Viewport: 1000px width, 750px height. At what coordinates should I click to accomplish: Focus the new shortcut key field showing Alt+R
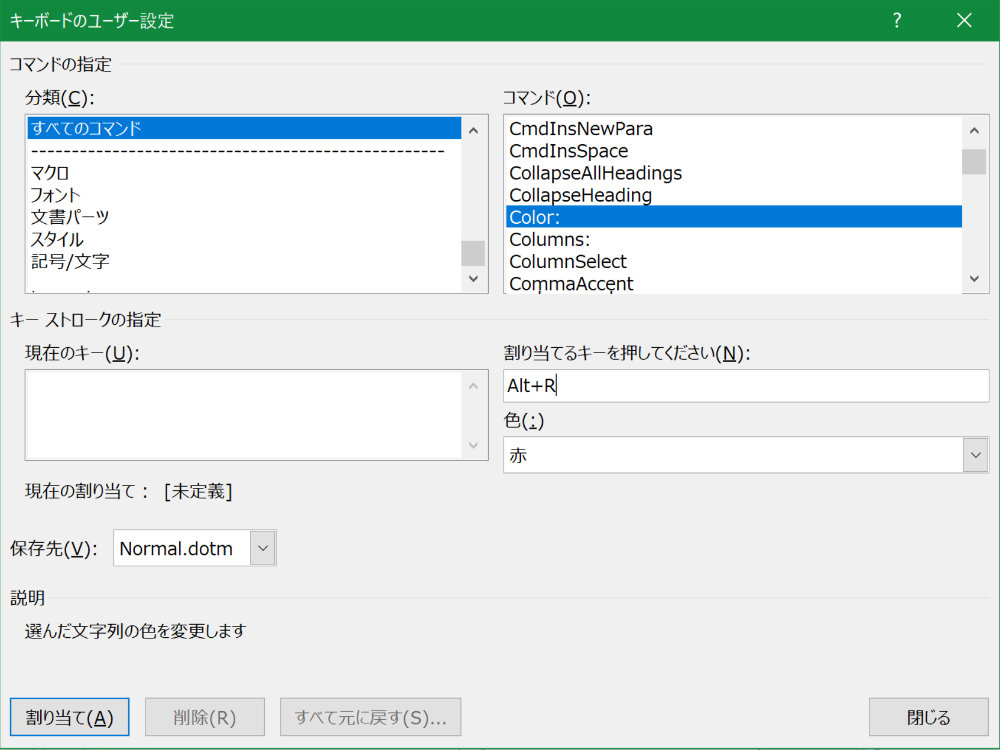(x=746, y=386)
